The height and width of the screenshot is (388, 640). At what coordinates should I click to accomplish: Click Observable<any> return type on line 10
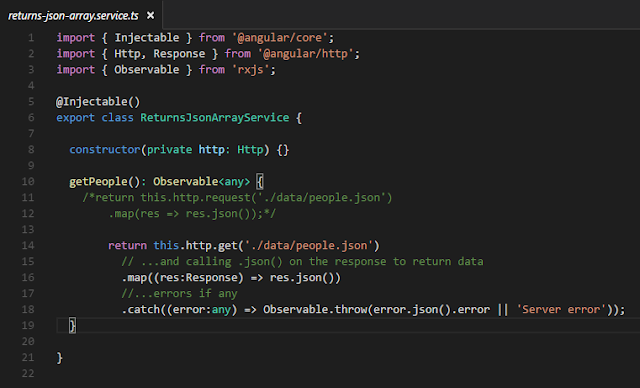point(202,182)
